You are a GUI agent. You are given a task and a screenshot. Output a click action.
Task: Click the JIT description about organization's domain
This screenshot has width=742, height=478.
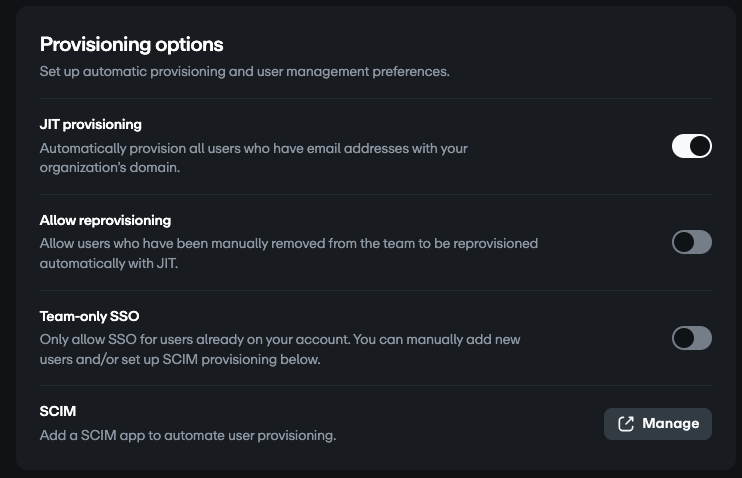[x=253, y=158]
